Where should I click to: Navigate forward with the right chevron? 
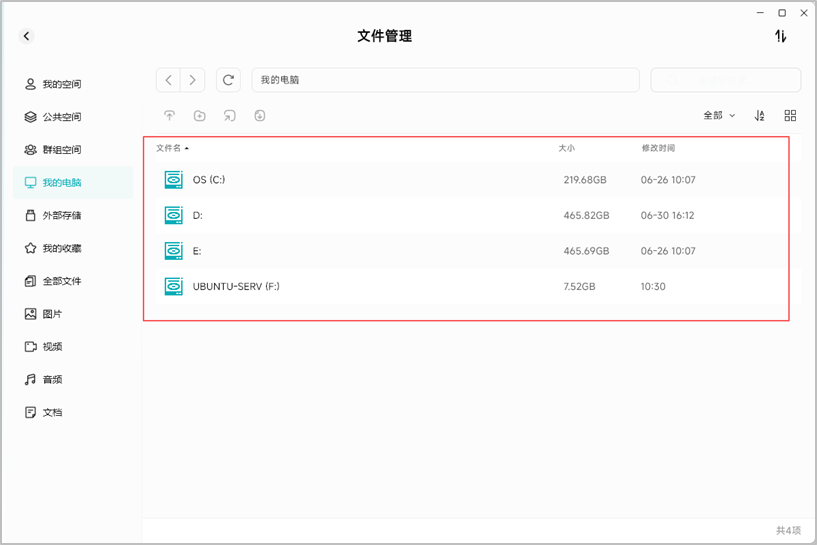pyautogui.click(x=192, y=80)
